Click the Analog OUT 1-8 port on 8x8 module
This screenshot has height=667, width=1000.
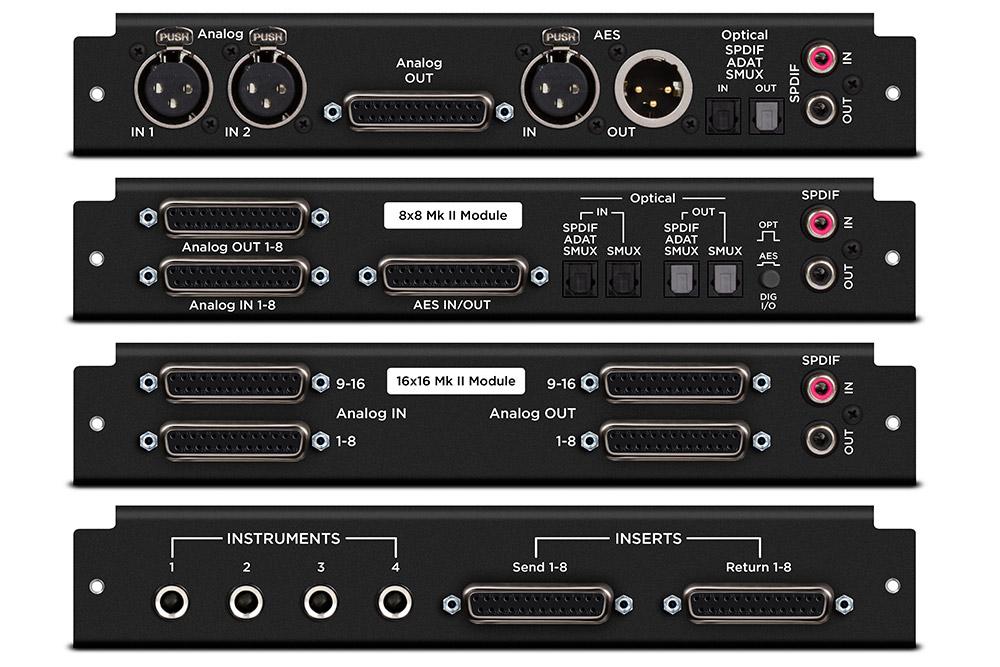234,218
